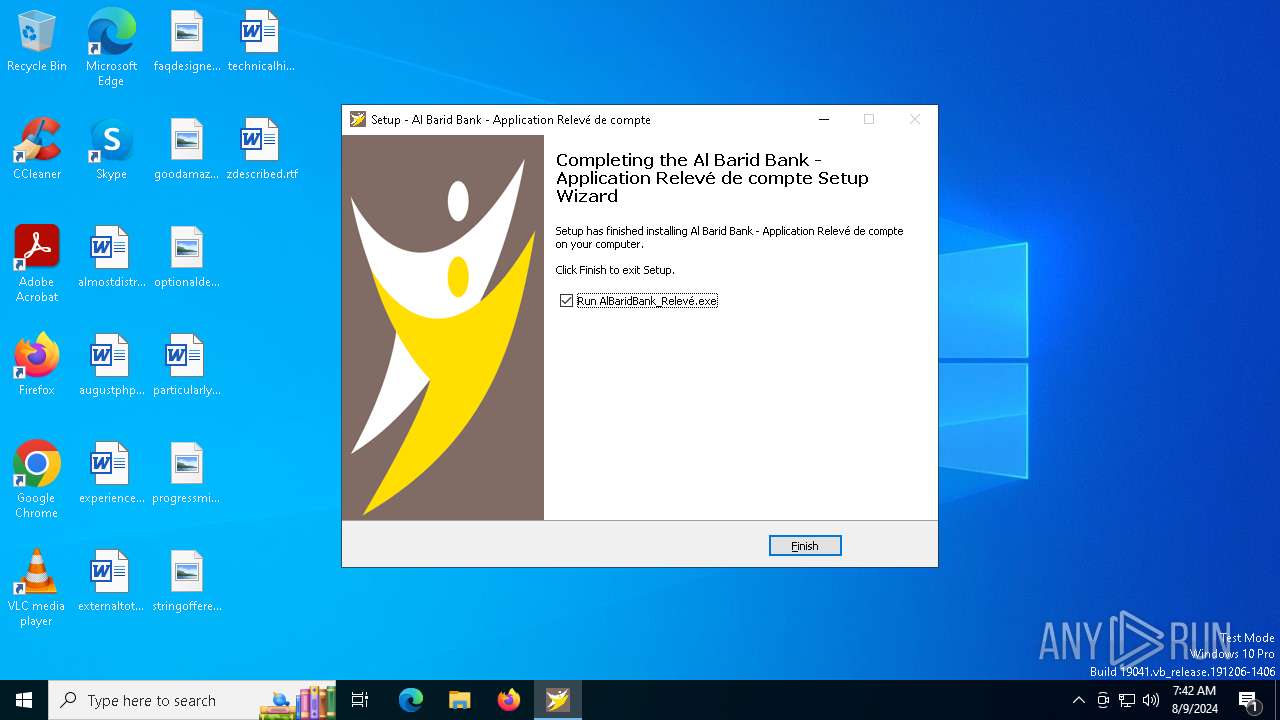
Task: Open File Explorer from taskbar
Action: coord(460,700)
